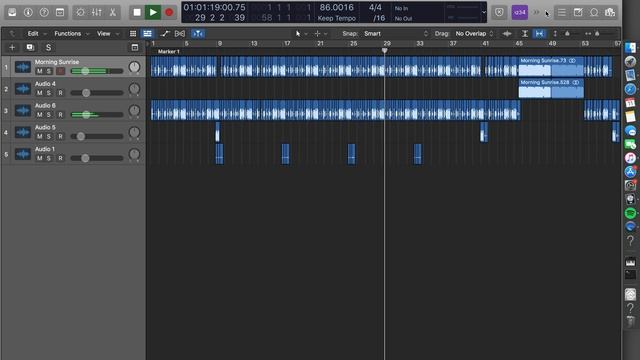Select the Audio 5 track waveform icon
The width and height of the screenshot is (640, 360).
point(22,132)
